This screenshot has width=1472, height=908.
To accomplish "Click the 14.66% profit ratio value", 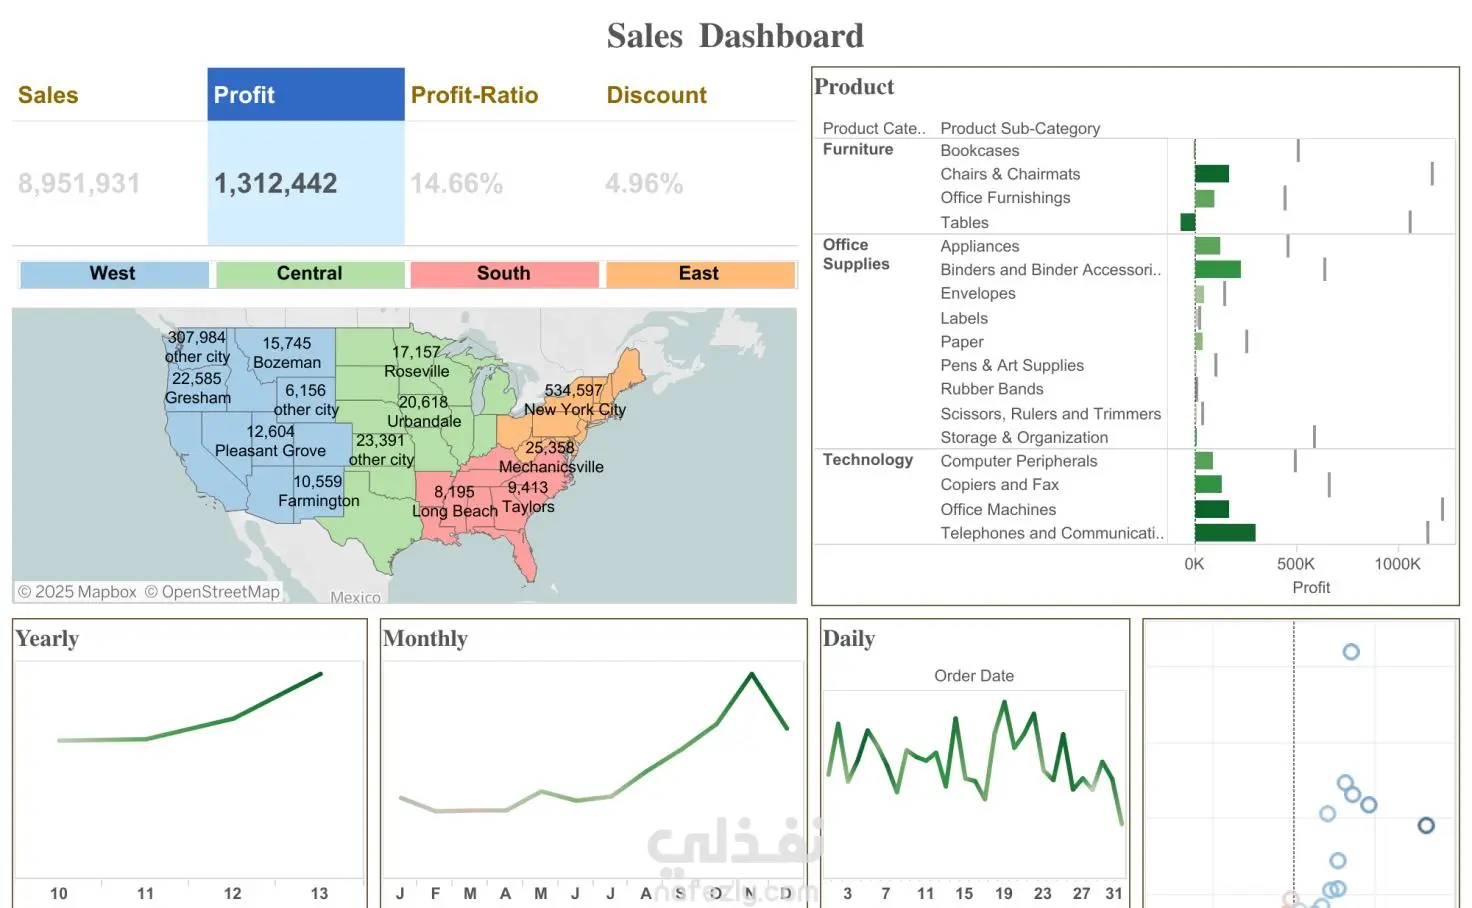I will tap(456, 183).
